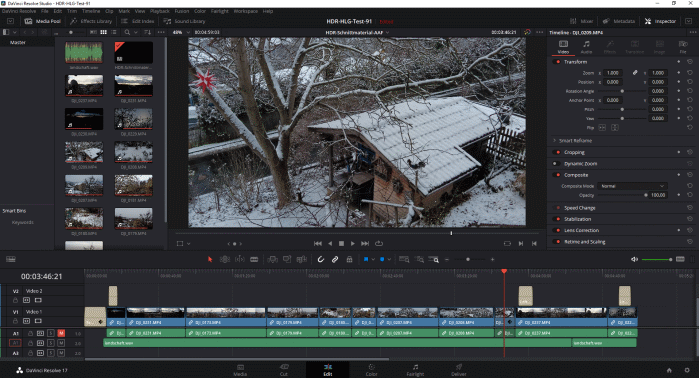Open the Metadata panel
Viewport: 699px width, 378px height.
(x=619, y=21)
